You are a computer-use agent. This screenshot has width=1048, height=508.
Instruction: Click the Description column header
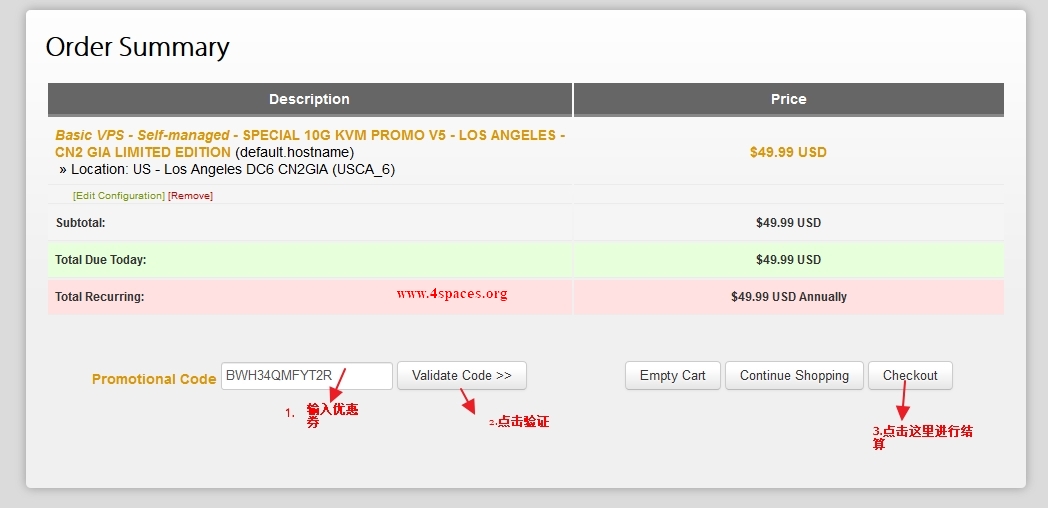(309, 99)
